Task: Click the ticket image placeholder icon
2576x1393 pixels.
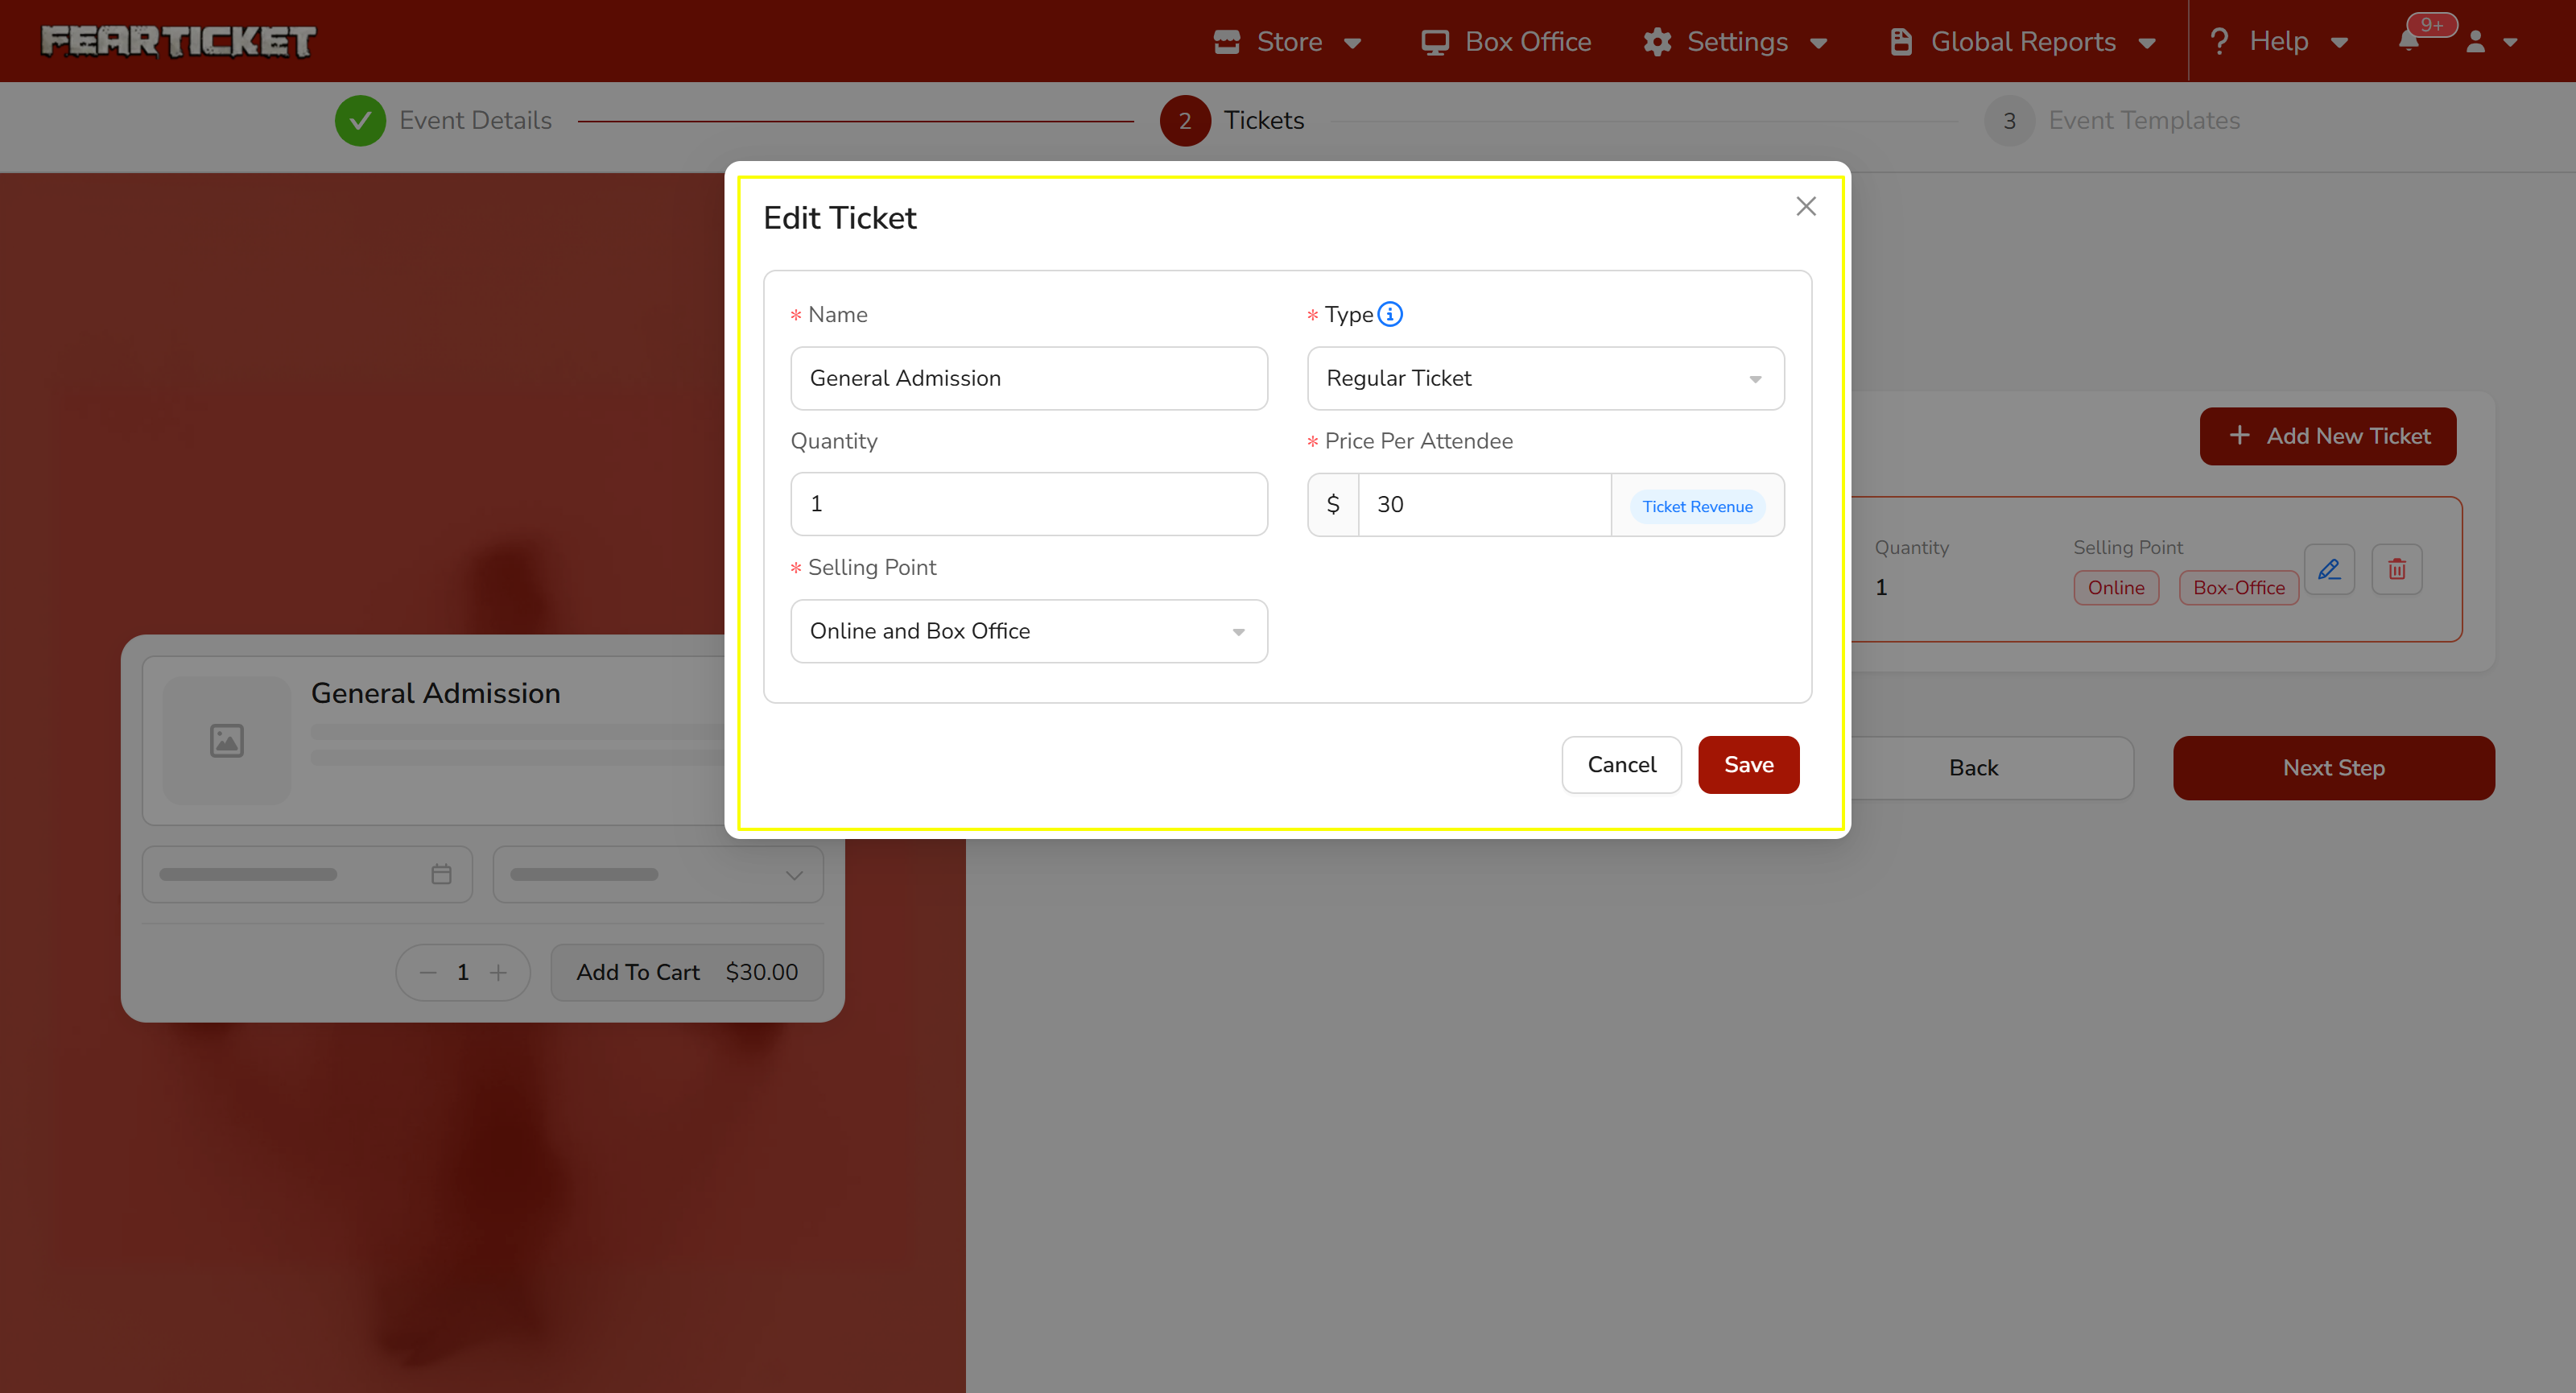Action: click(227, 741)
